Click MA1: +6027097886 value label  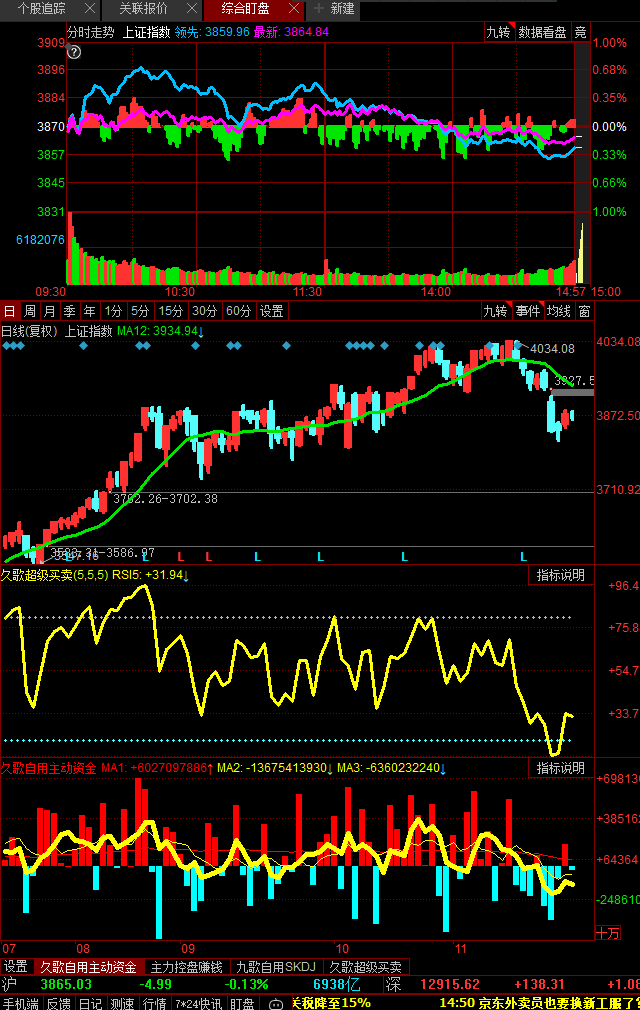click(x=157, y=768)
